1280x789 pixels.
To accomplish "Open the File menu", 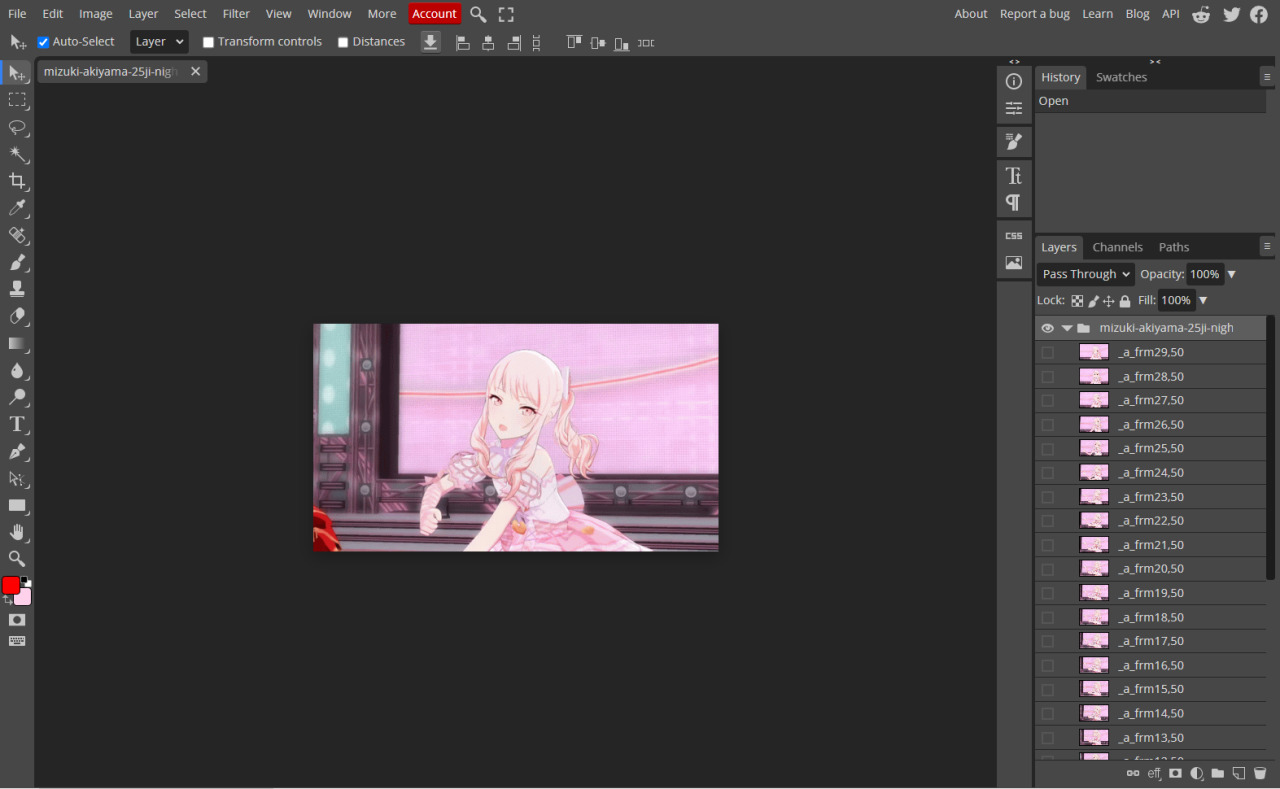I will [x=17, y=14].
